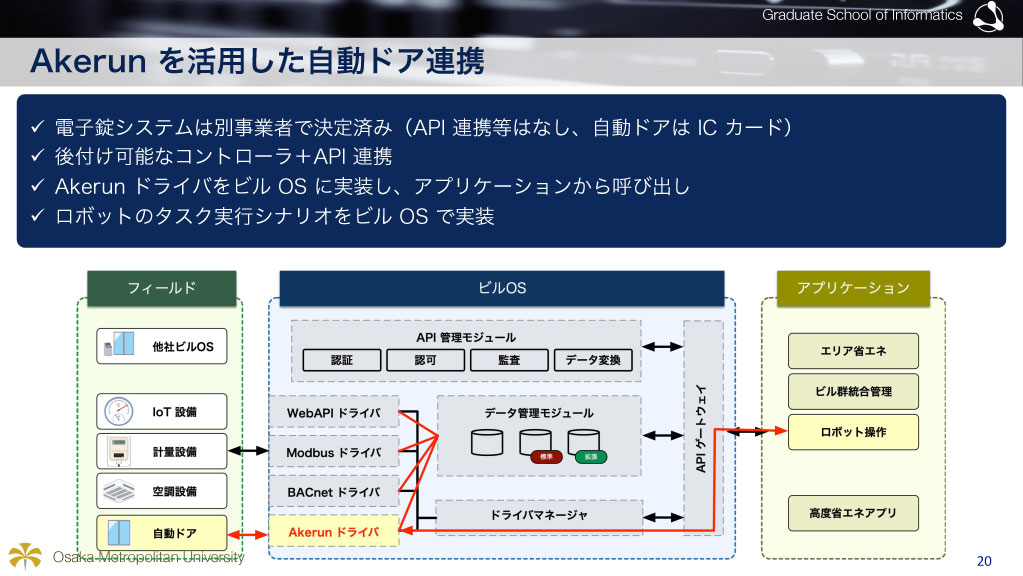The height and width of the screenshot is (576, 1023).
Task: Click the door icon beside 自動ドア
Action: (119, 532)
